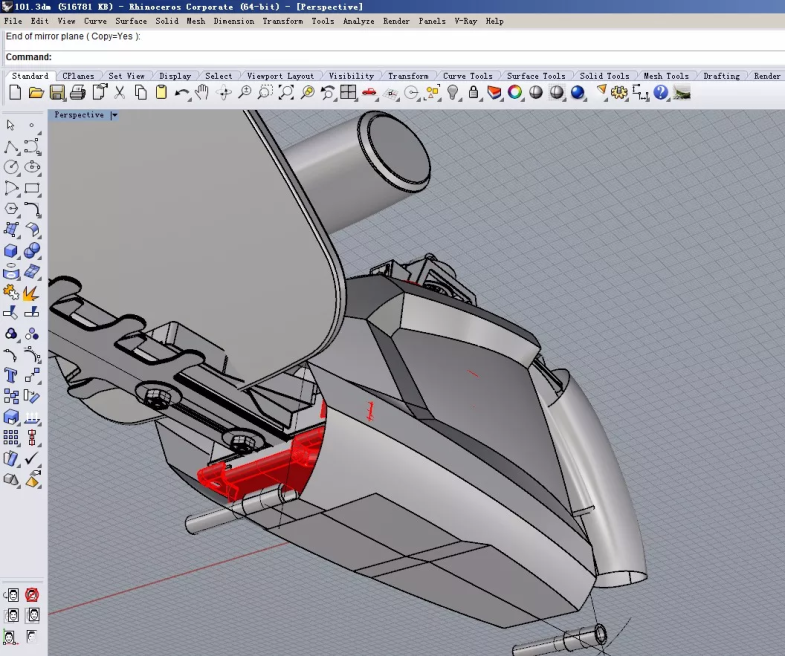Open the color wheel material icon

pos(515,93)
